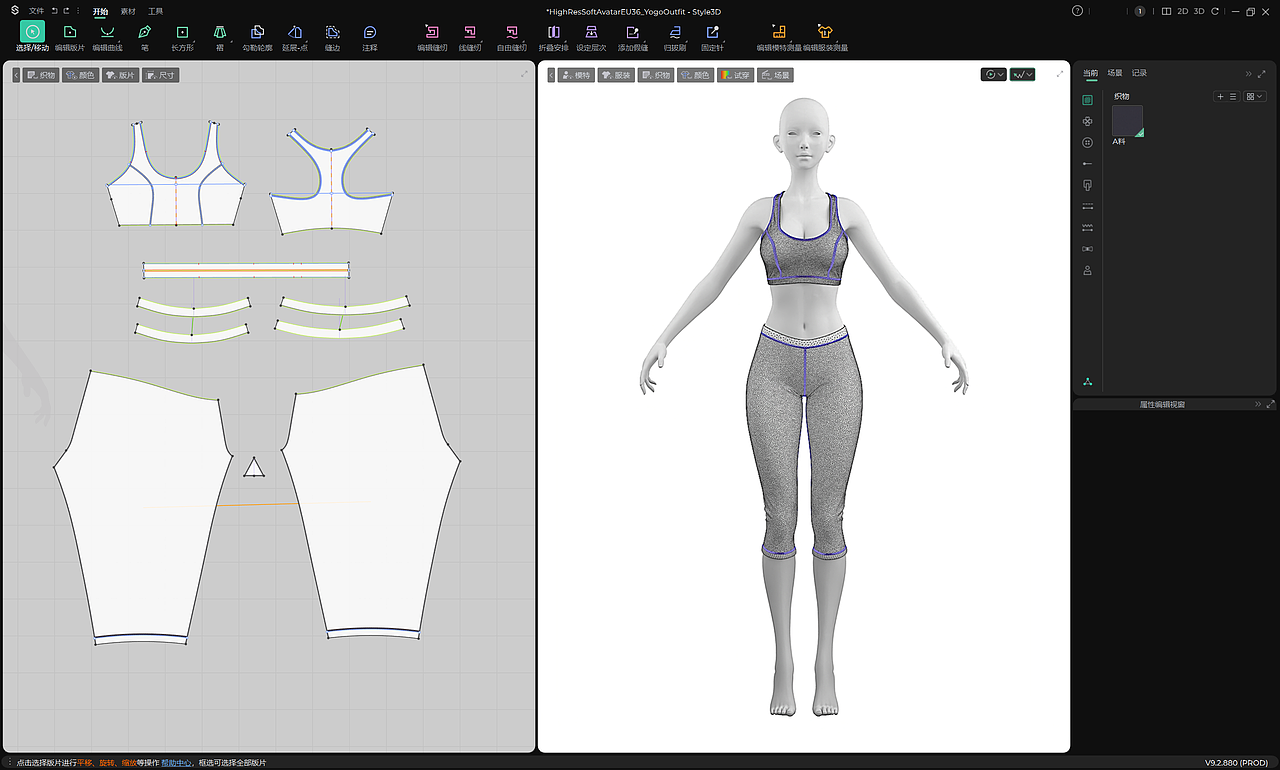The height and width of the screenshot is (770, 1280).
Task: Open the 记录 tab in the right panel
Action: coord(1139,73)
